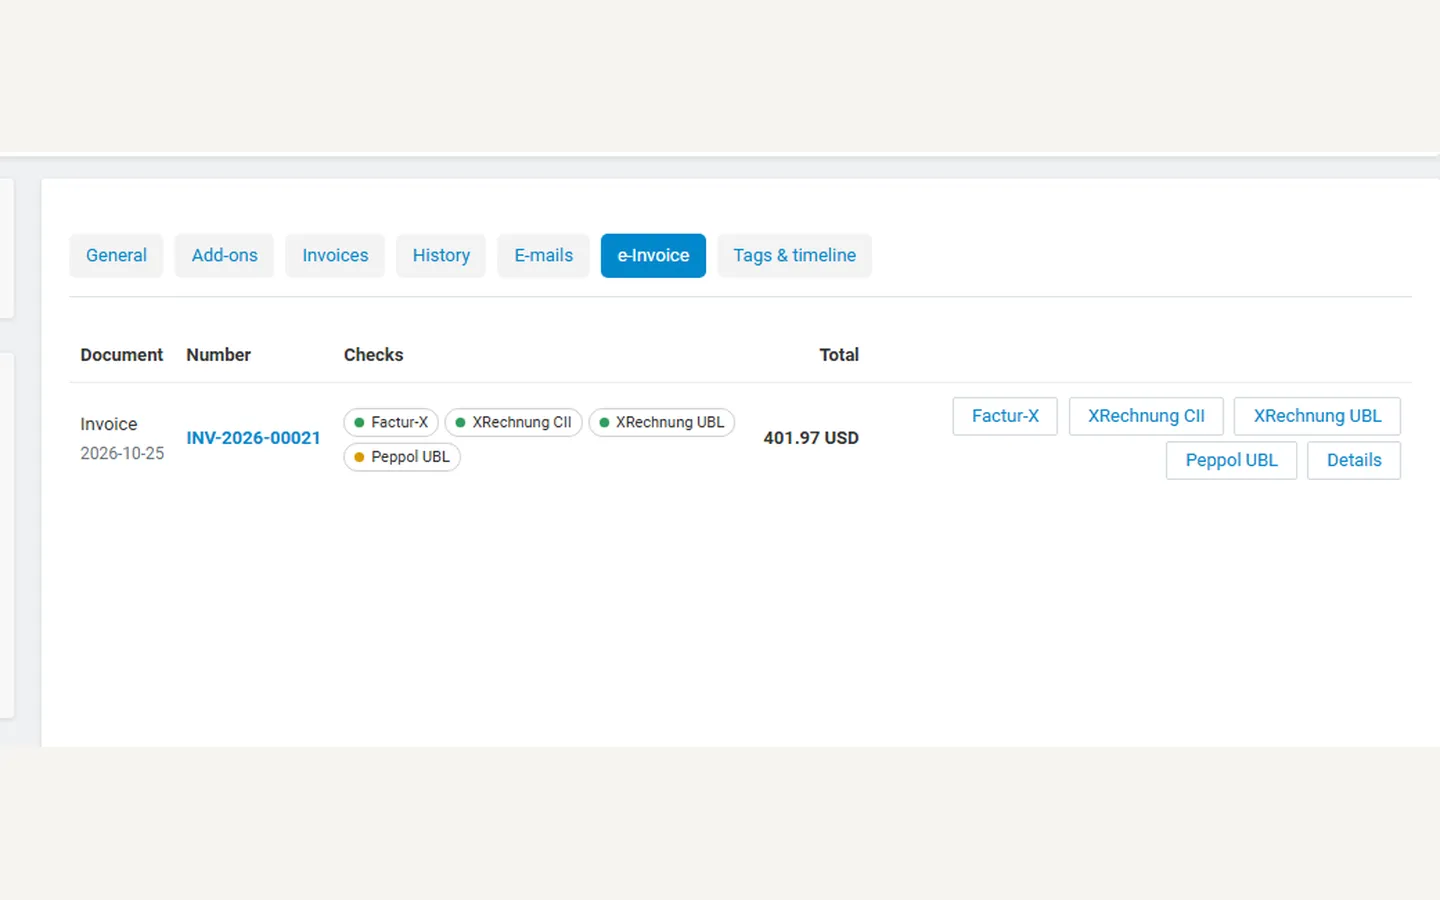
Task: Open the E-mails tab
Action: coord(544,255)
